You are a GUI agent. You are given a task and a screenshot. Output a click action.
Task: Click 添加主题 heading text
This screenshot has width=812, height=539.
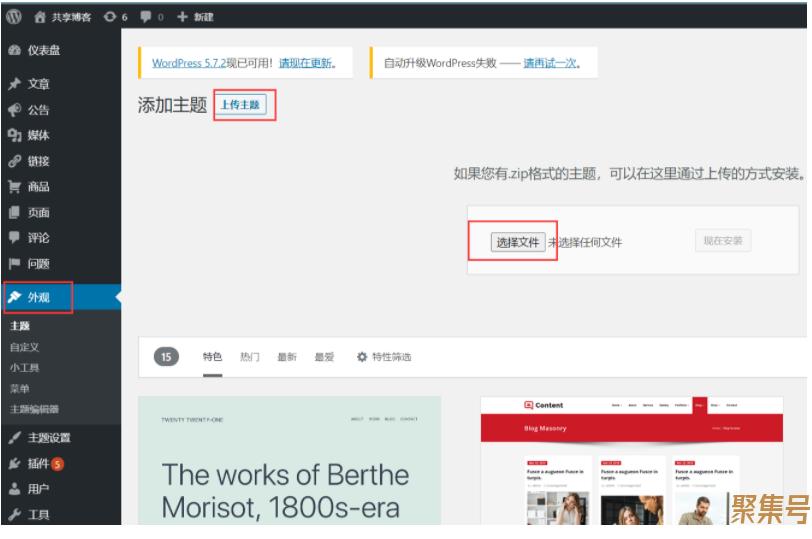[x=172, y=105]
